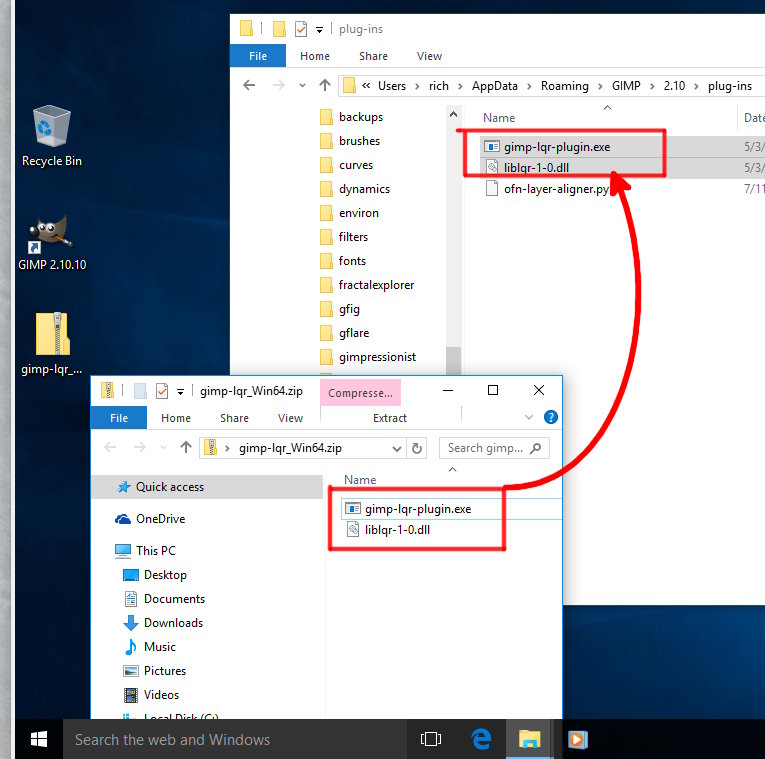
Task: Click Properties quick access icon in zip window
Action: click(161, 391)
